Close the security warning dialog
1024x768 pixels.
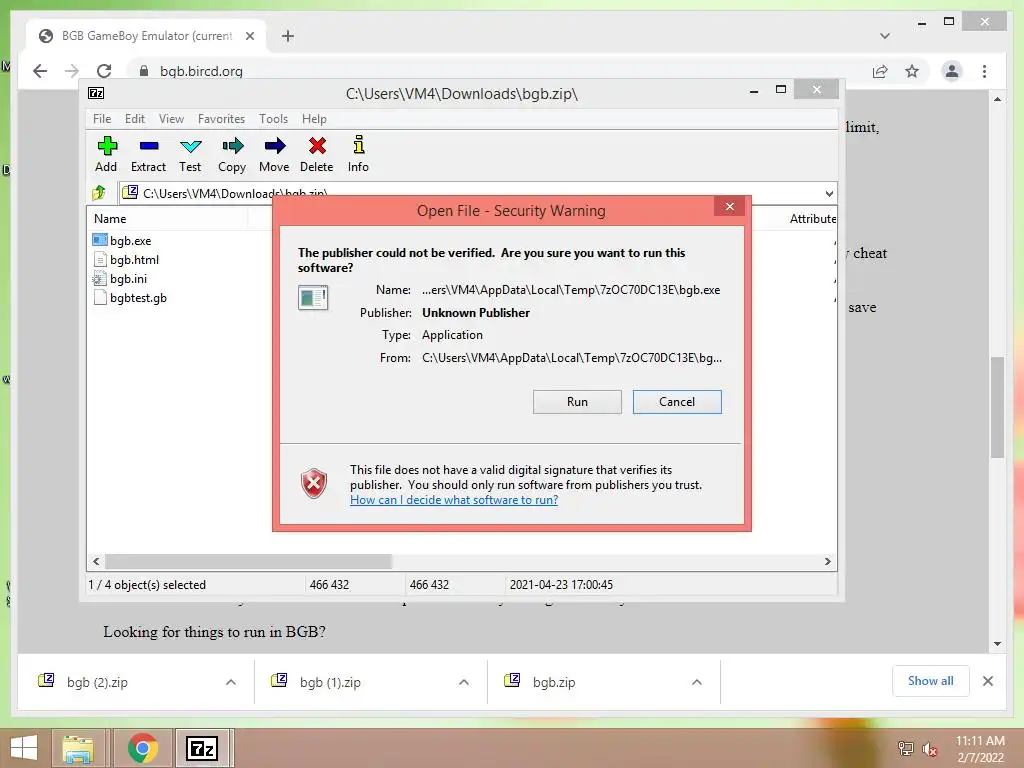pos(729,207)
